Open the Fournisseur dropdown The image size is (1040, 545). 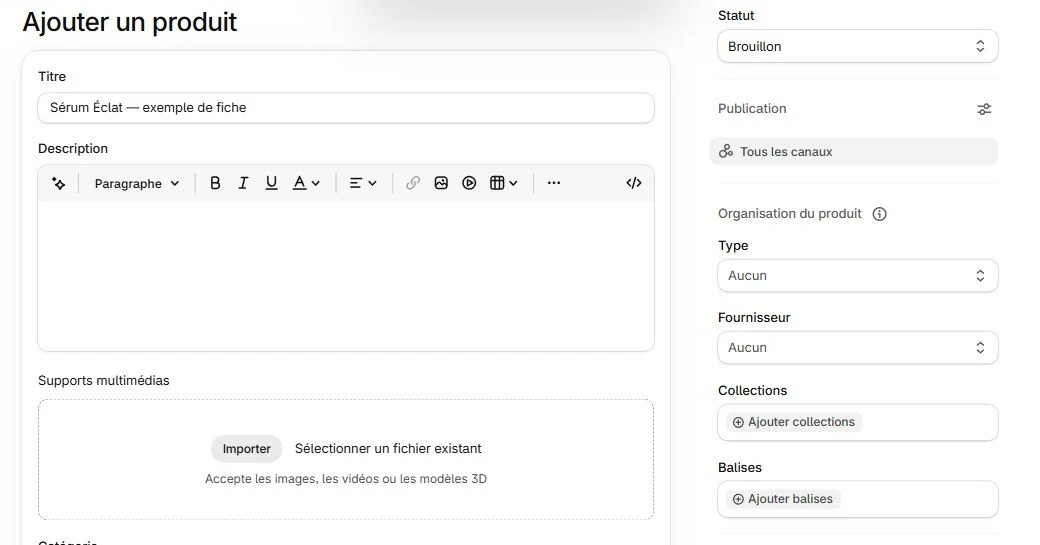[858, 348]
